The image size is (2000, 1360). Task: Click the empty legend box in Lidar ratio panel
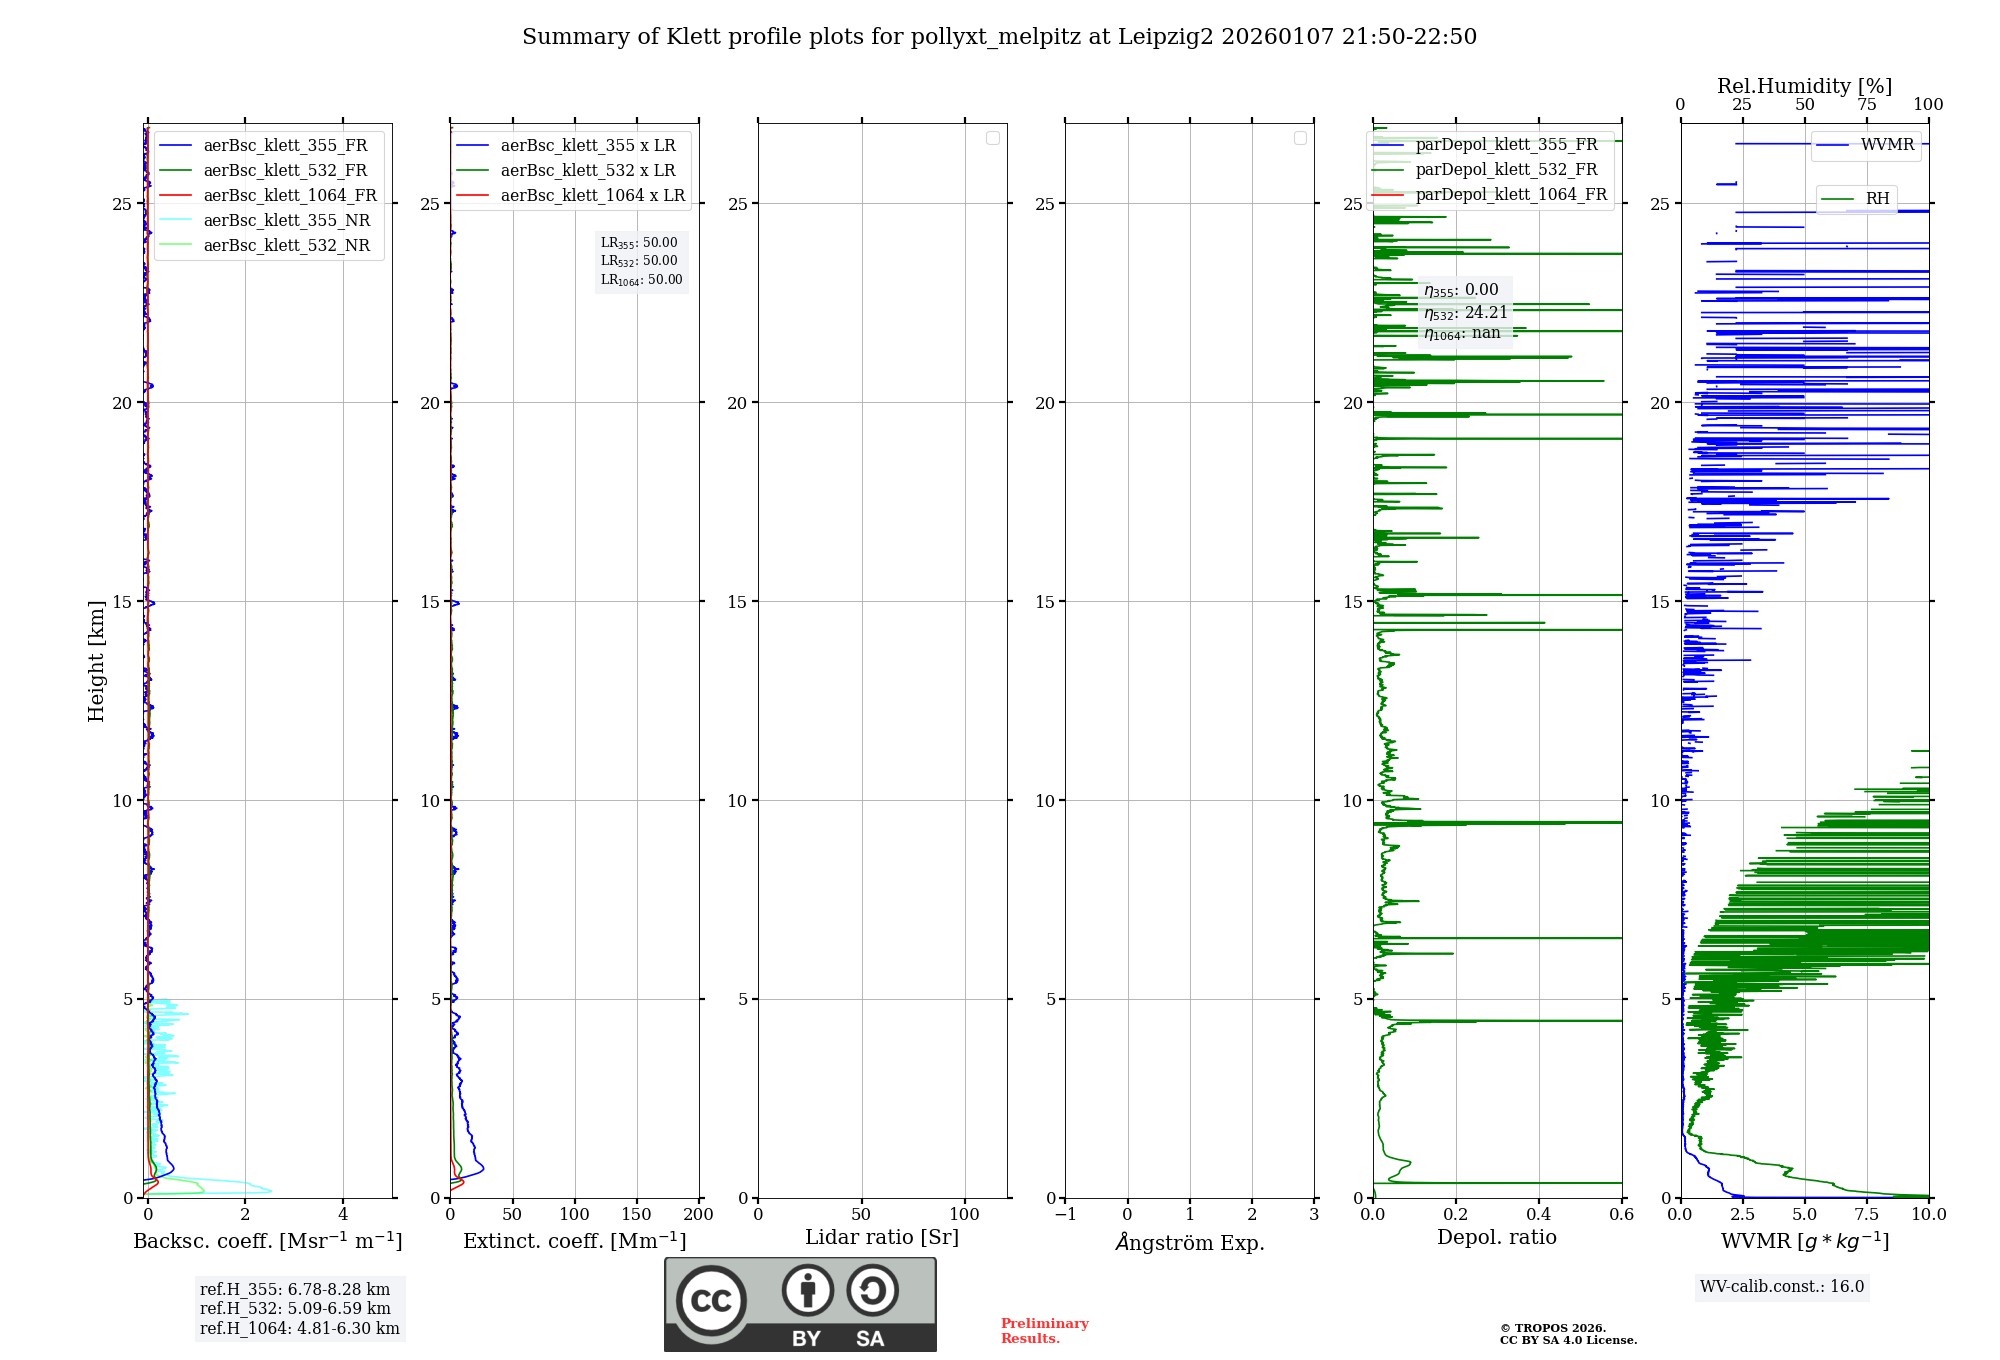(992, 138)
